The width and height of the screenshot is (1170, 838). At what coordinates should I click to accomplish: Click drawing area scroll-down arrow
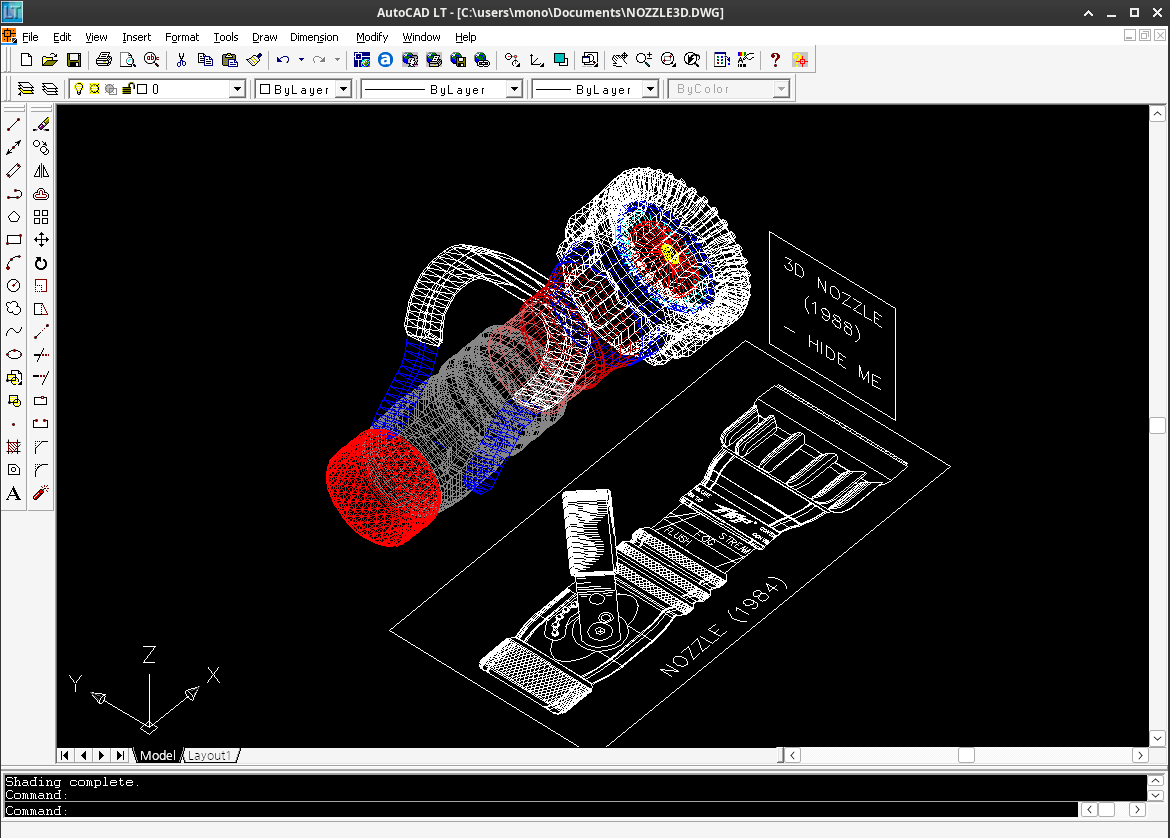point(1157,739)
